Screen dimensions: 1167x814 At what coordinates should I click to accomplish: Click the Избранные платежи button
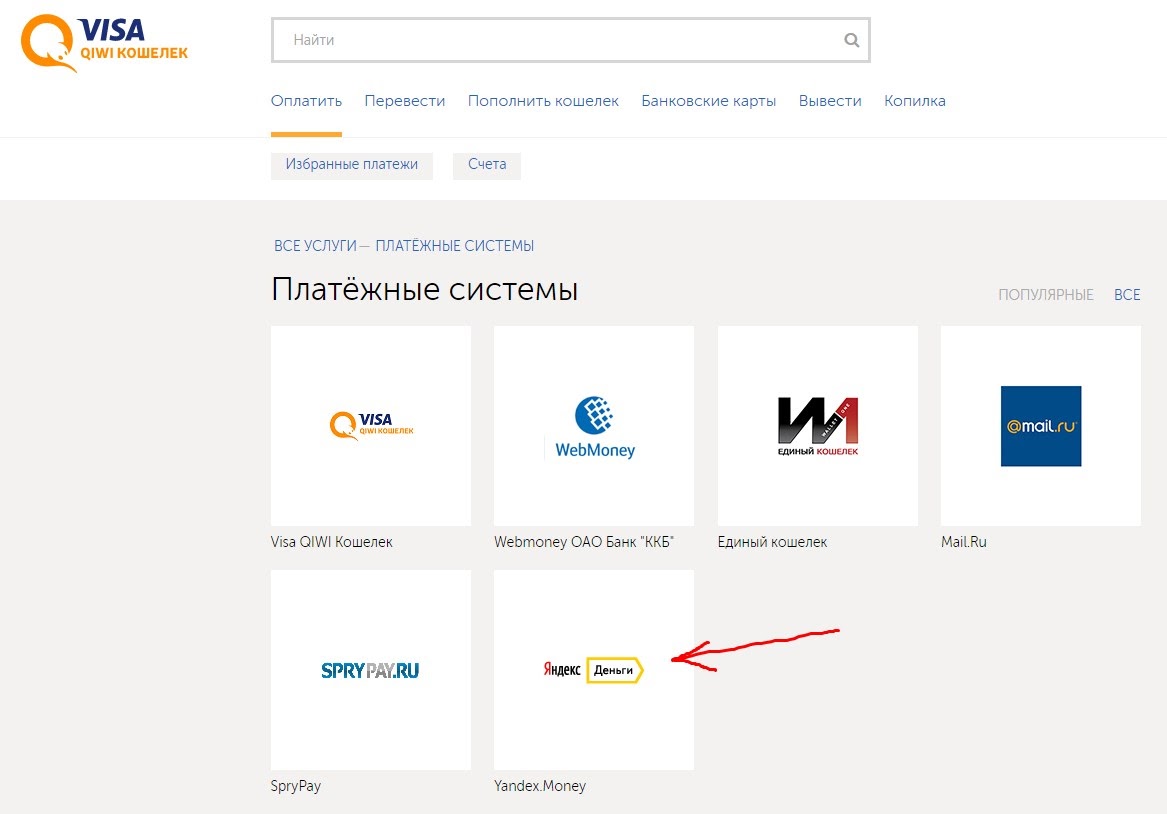(x=351, y=164)
